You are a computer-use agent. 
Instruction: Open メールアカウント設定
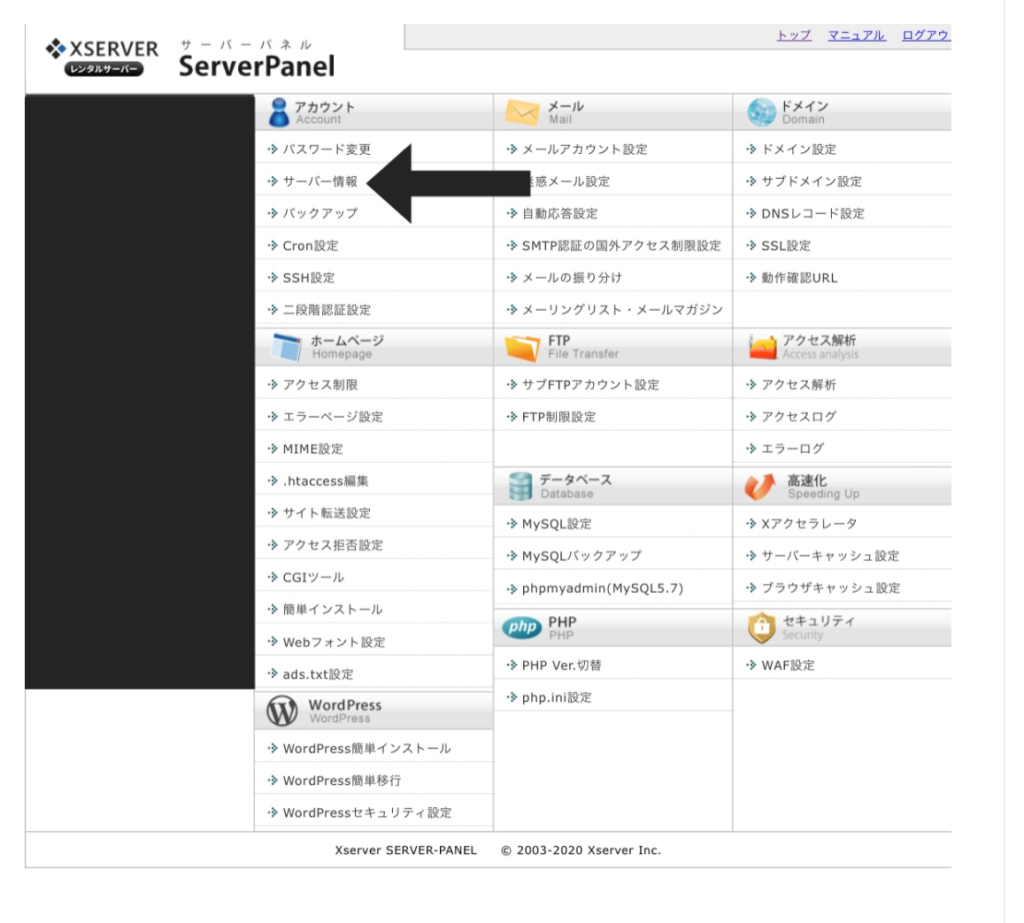(x=584, y=150)
